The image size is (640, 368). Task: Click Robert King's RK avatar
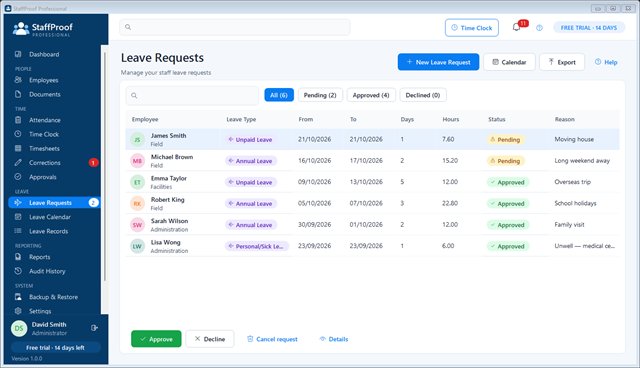[138, 203]
